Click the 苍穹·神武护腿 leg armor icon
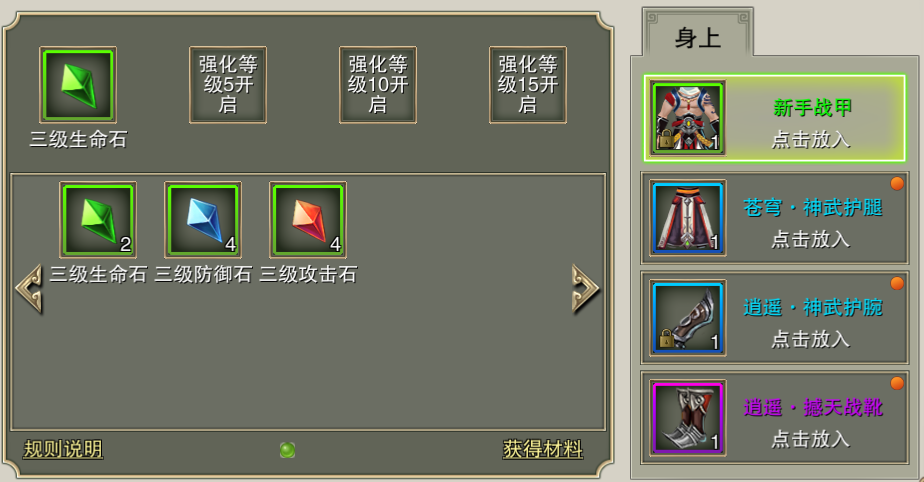Screen dimensions: 924x482 tap(687, 218)
